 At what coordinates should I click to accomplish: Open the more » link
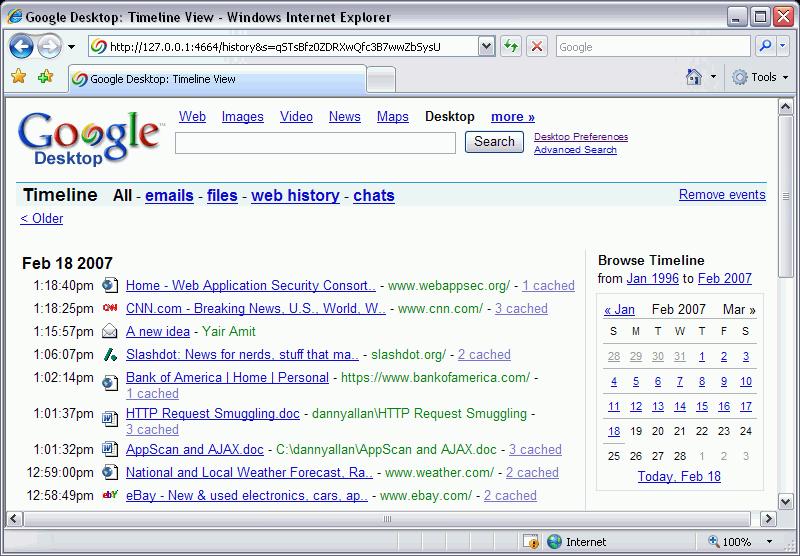[x=513, y=117]
